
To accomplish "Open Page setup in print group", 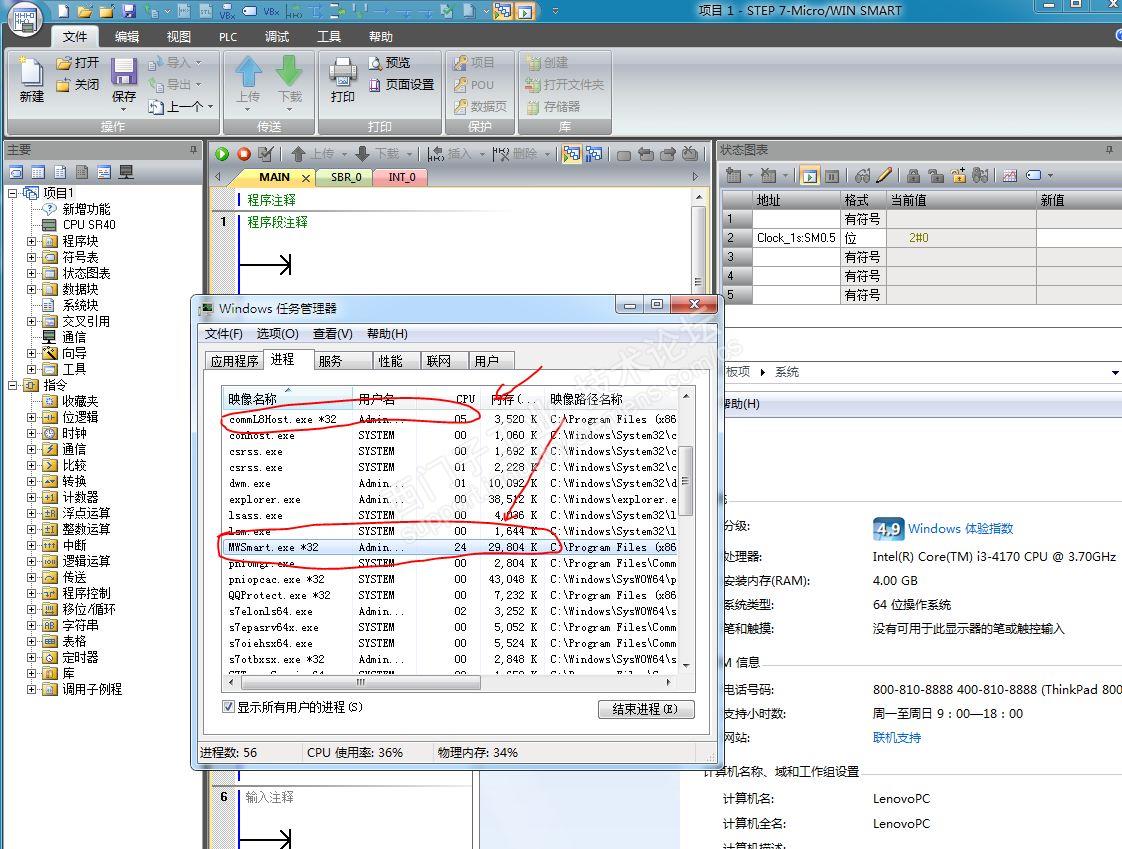I will point(401,84).
